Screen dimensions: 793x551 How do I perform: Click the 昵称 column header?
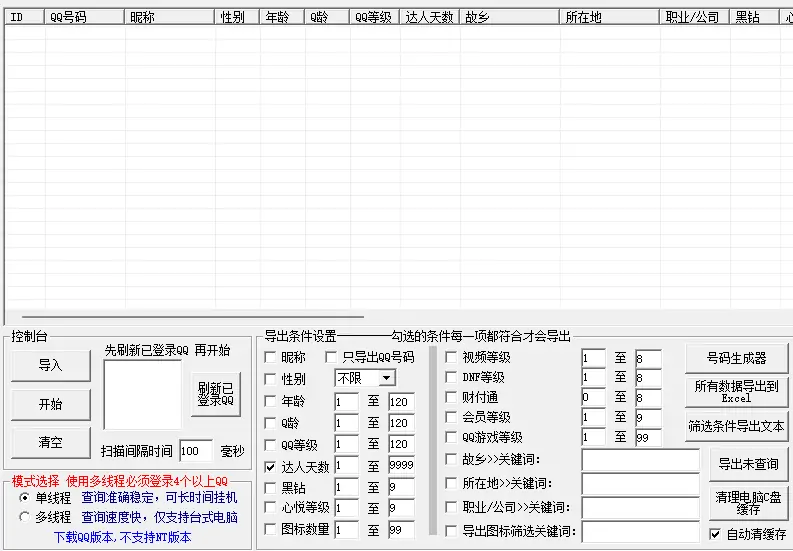tap(169, 17)
